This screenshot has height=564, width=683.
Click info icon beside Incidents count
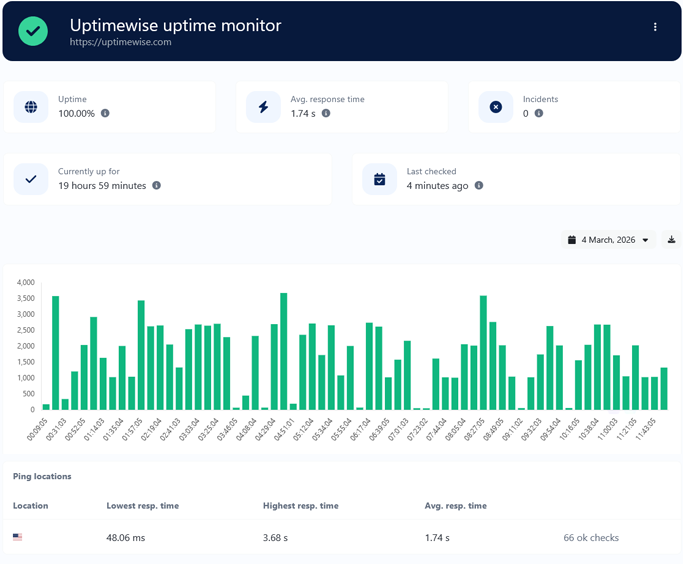click(539, 114)
